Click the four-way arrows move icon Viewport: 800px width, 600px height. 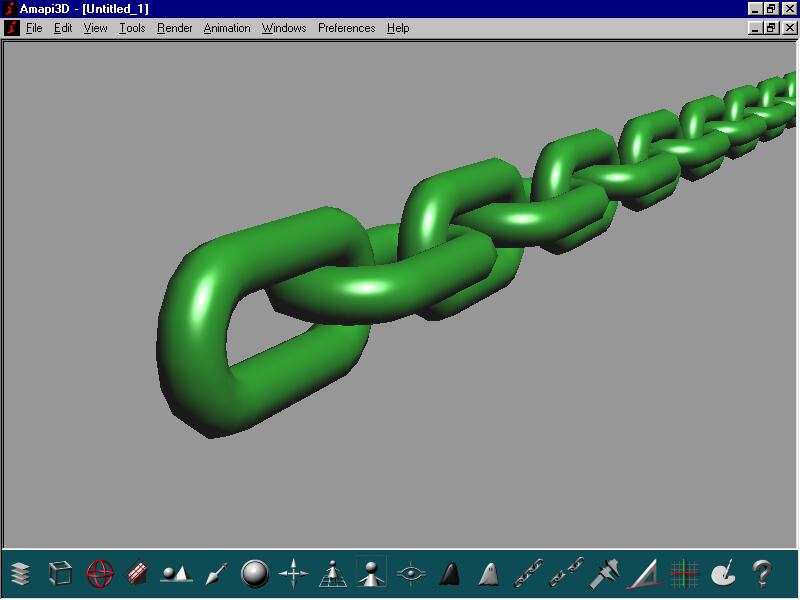tap(293, 573)
